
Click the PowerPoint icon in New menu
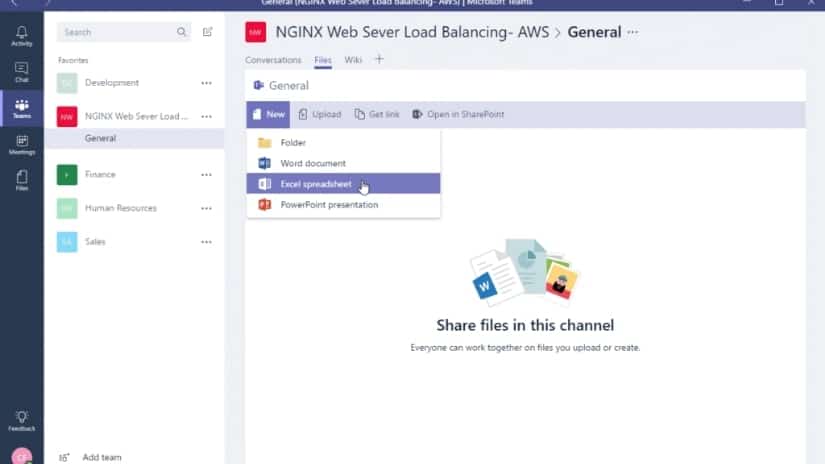click(x=265, y=204)
